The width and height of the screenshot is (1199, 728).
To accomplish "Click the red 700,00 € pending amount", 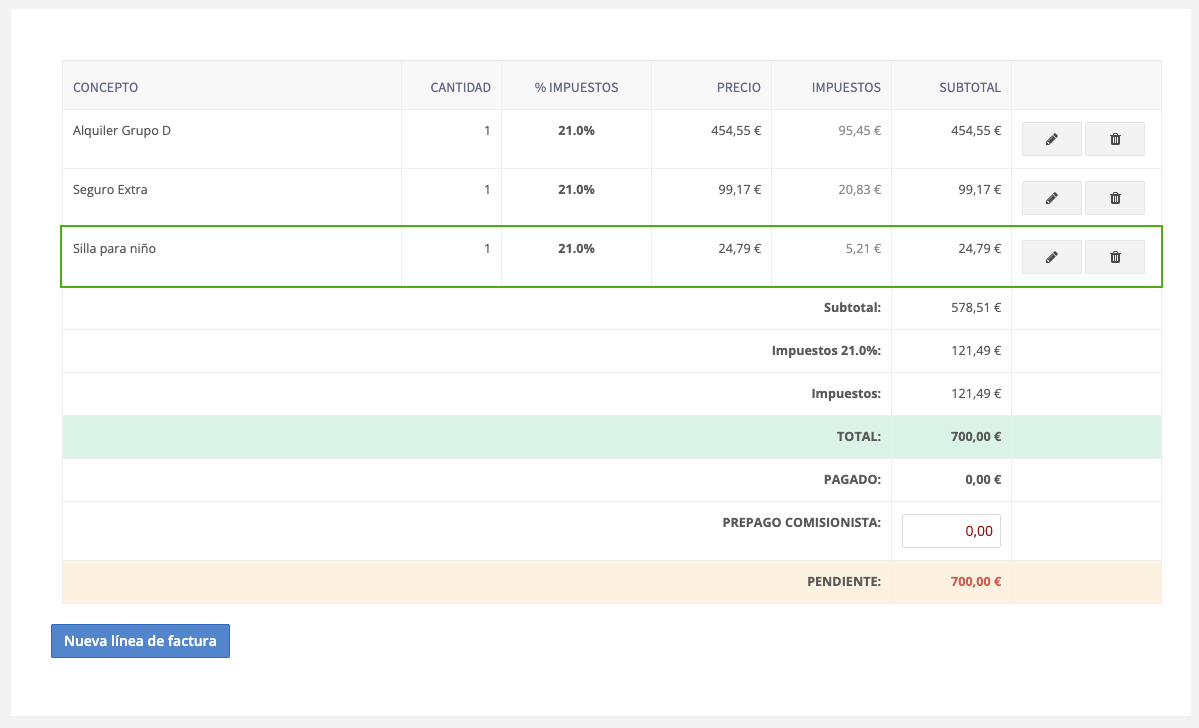I will point(976,581).
